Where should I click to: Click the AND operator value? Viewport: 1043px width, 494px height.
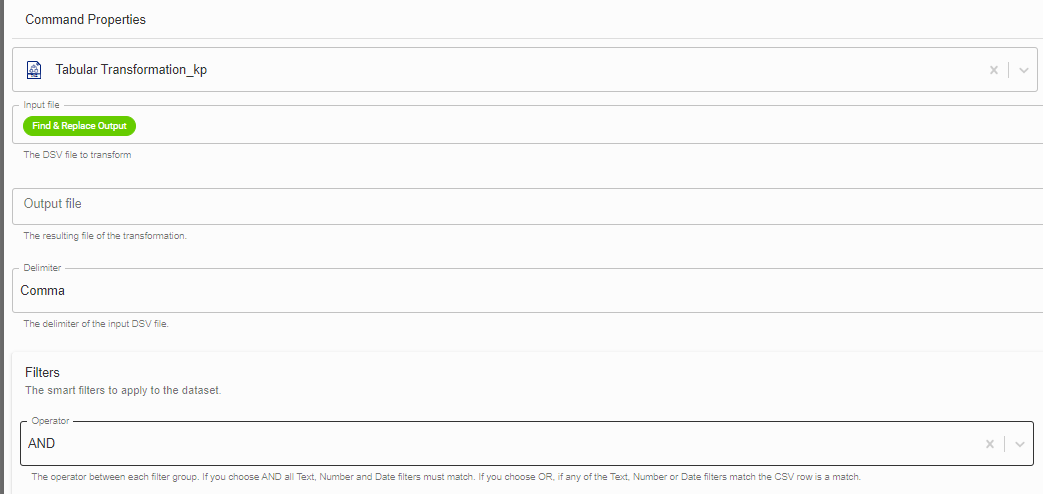click(41, 443)
